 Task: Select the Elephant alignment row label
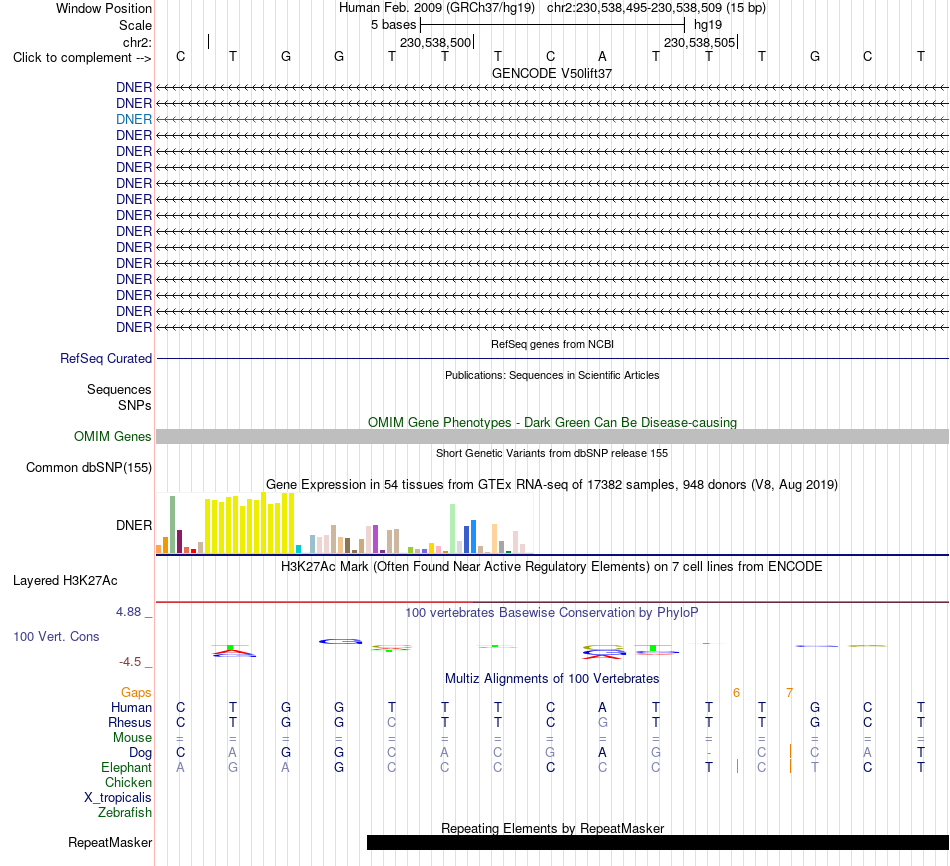(x=126, y=768)
